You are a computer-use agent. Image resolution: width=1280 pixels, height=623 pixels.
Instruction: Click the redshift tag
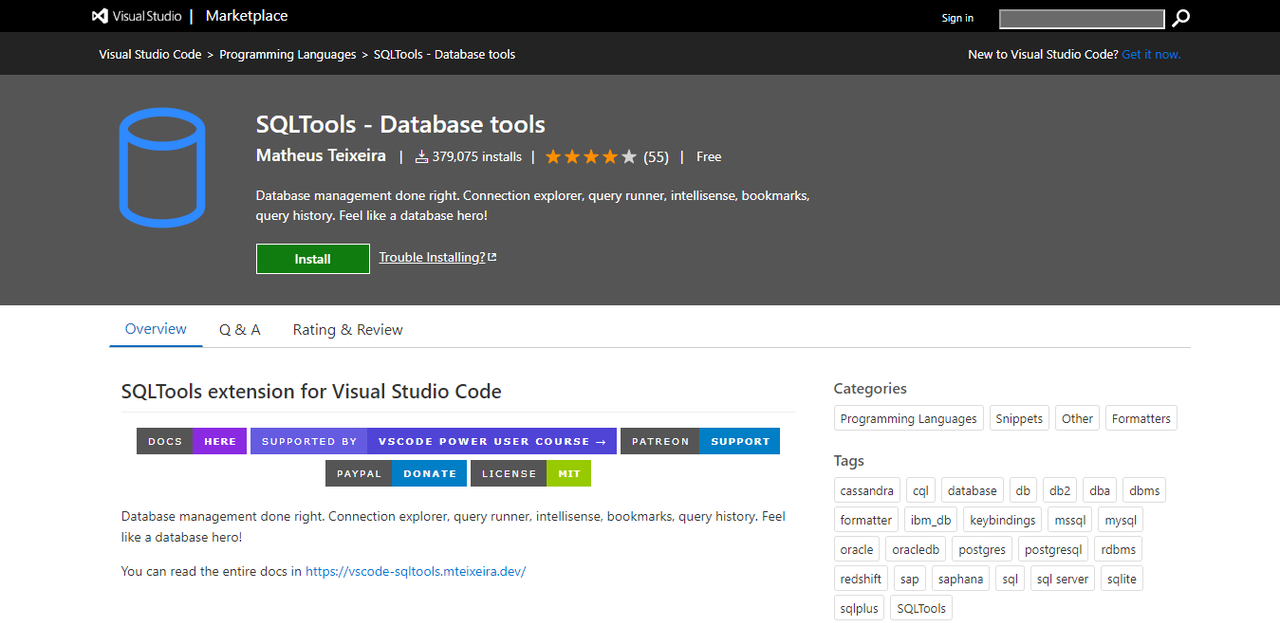861,579
